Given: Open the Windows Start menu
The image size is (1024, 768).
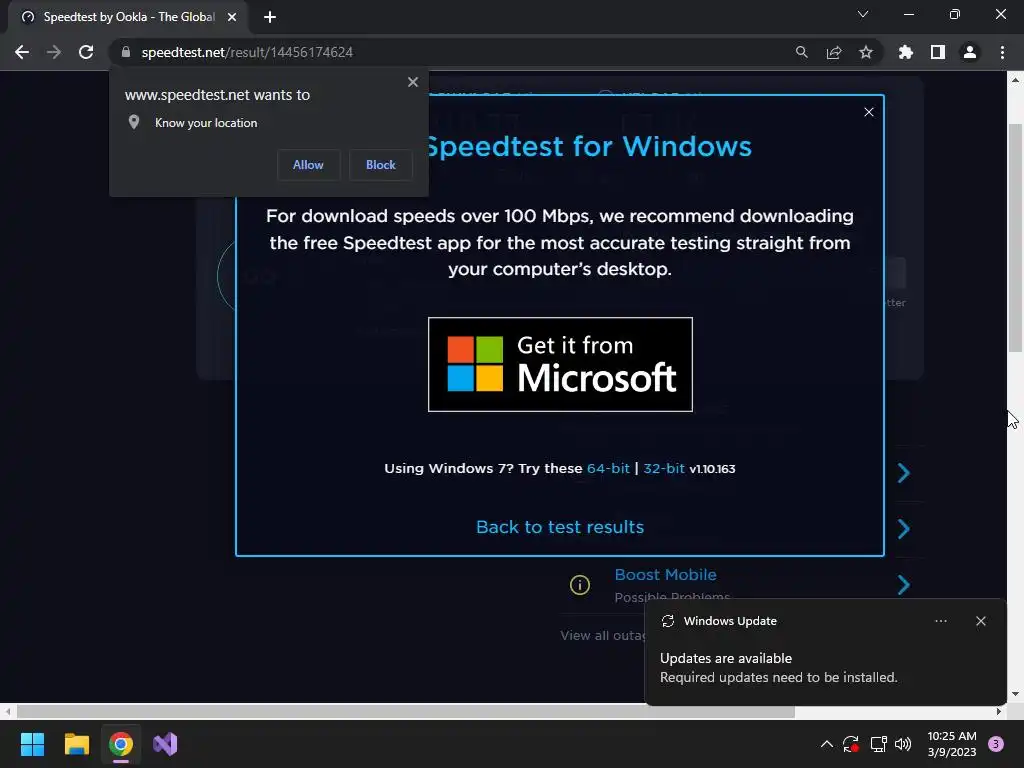Looking at the screenshot, I should coord(32,744).
